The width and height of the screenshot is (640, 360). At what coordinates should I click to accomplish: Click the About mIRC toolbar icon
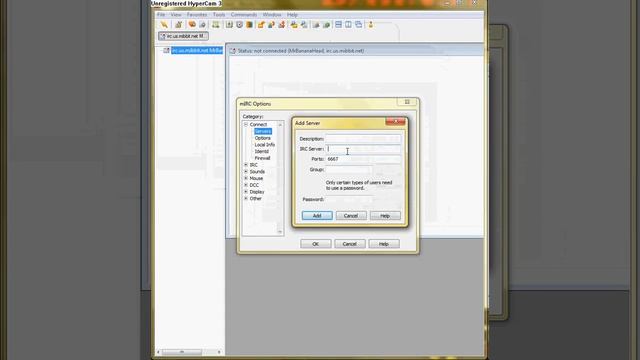pos(371,25)
